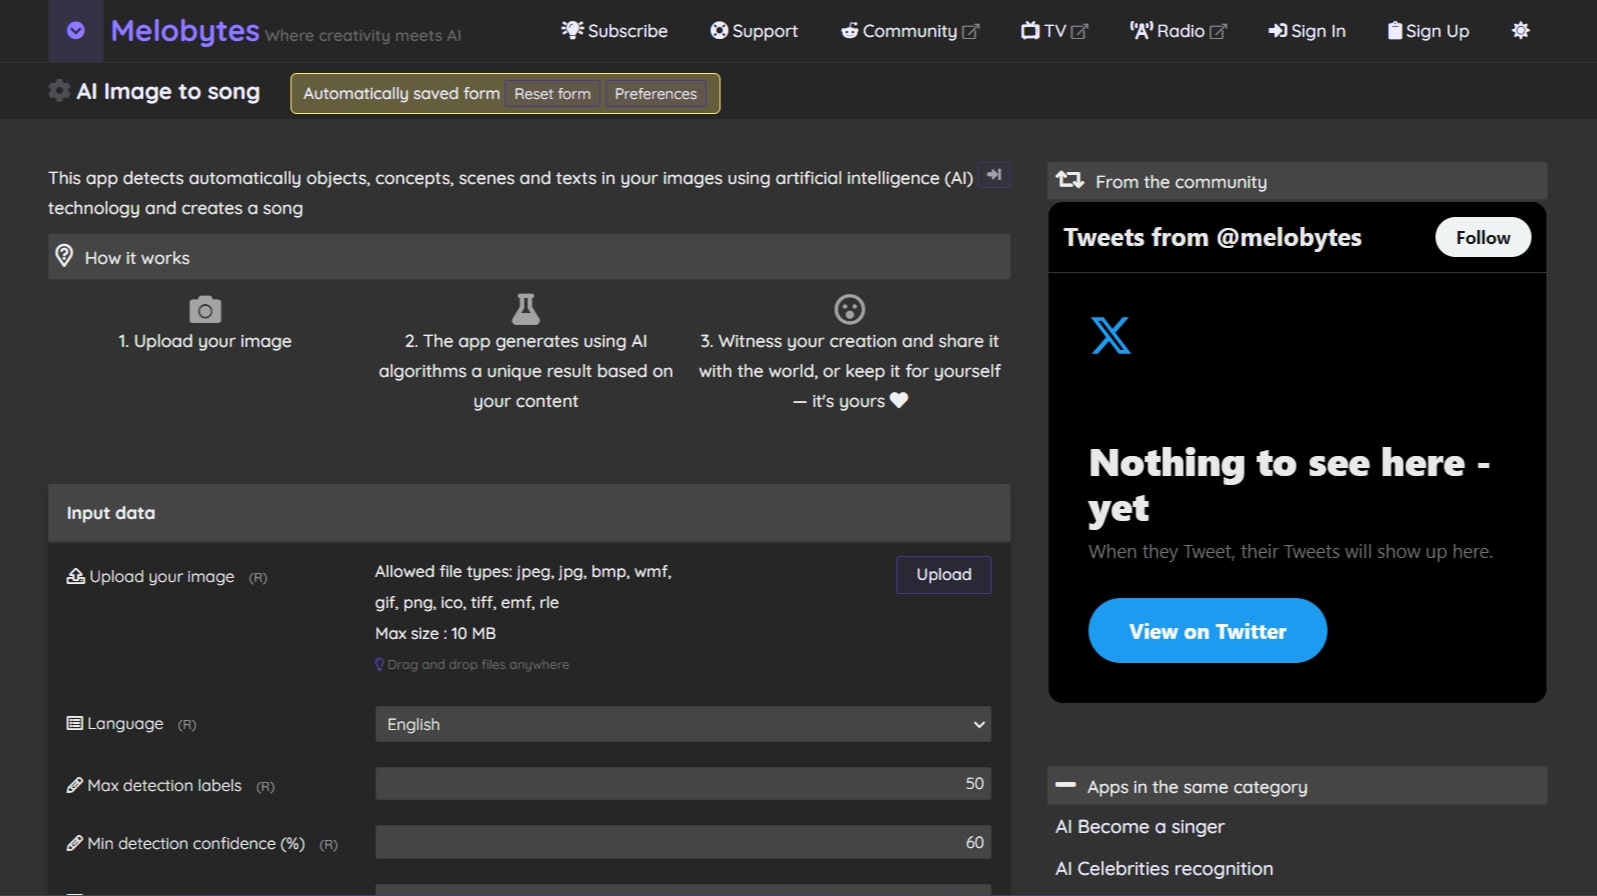Viewport: 1597px width, 896px height.
Task: Click the gear icon beside AI Image to song
Action: (59, 91)
